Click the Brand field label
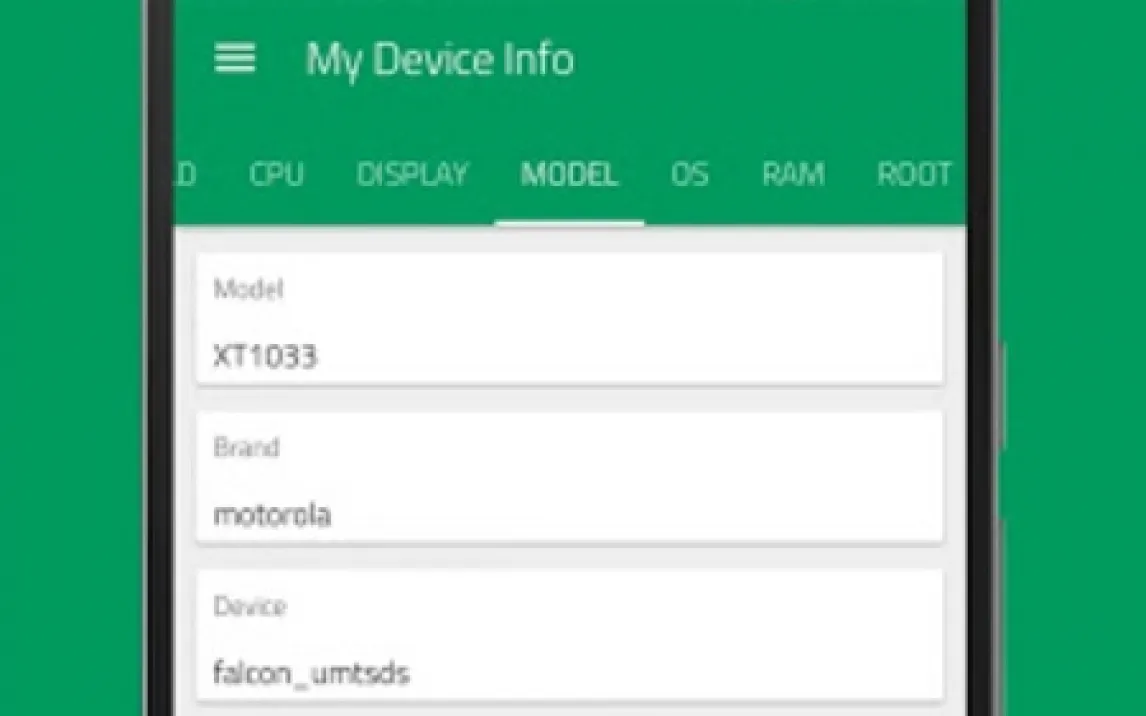1146x716 pixels. point(246,447)
